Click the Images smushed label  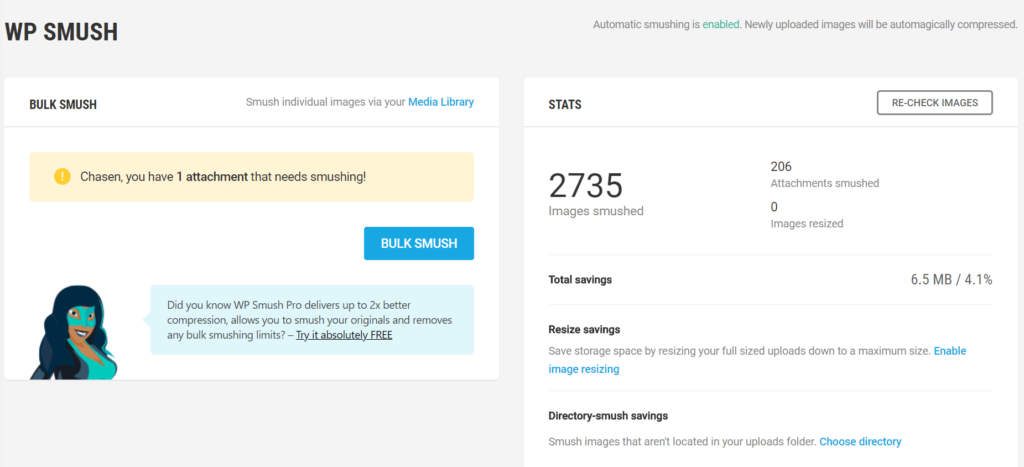(x=596, y=211)
